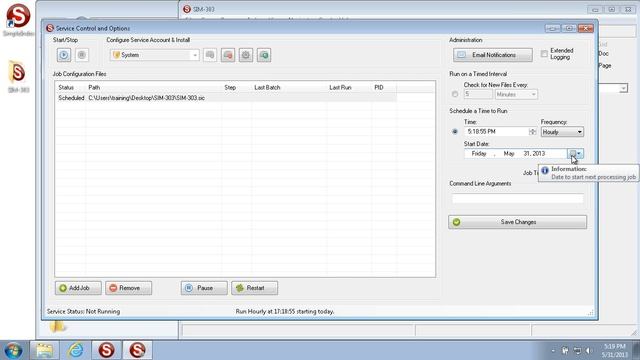Select the Check for New Files Every radio button
Image resolution: width=640 pixels, height=360 pixels.
click(455, 94)
